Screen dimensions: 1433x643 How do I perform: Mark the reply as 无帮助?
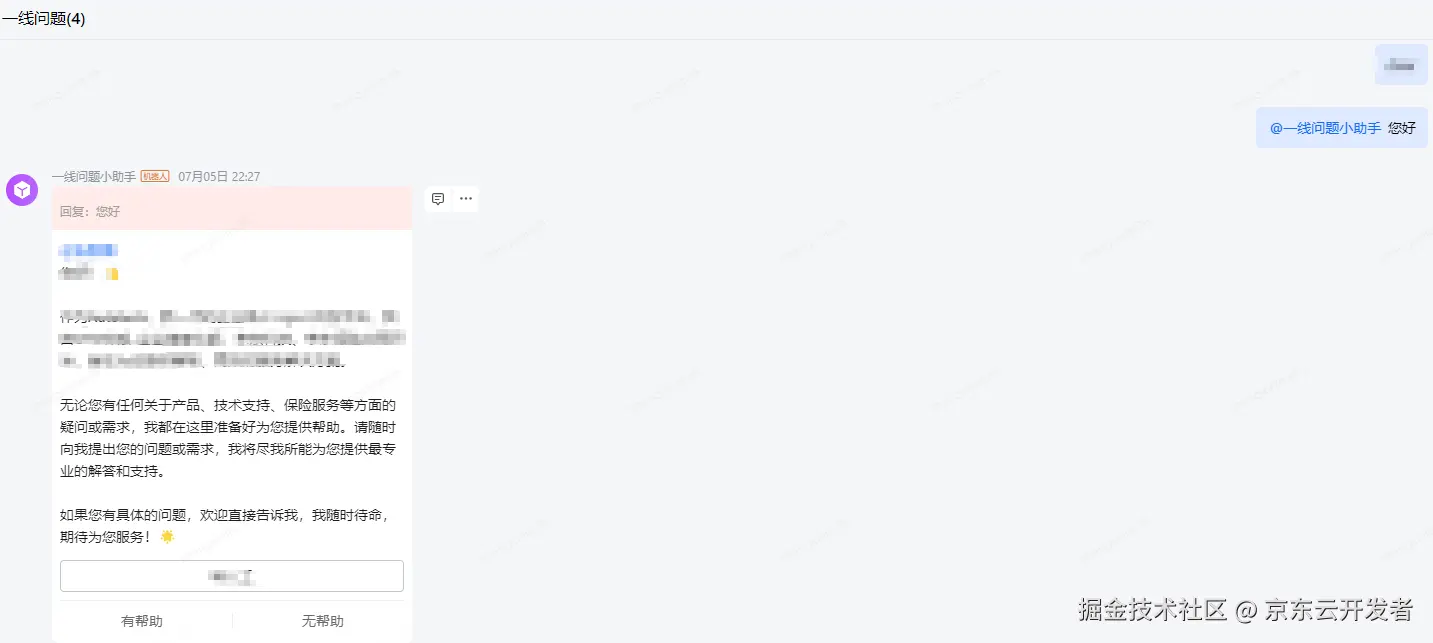pyautogui.click(x=323, y=621)
